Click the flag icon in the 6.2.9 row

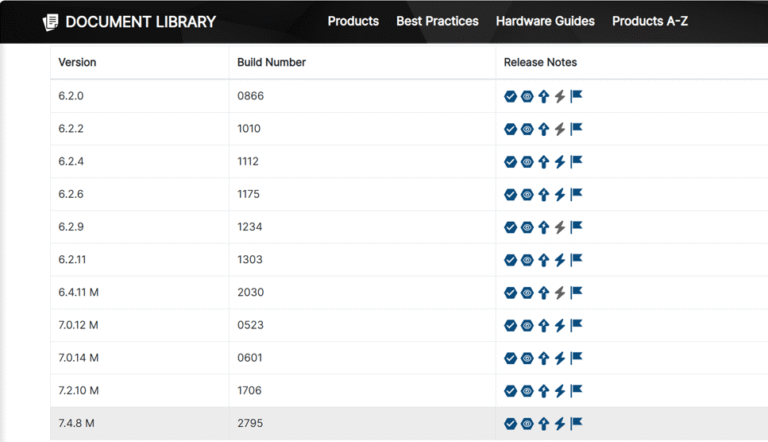click(x=576, y=227)
